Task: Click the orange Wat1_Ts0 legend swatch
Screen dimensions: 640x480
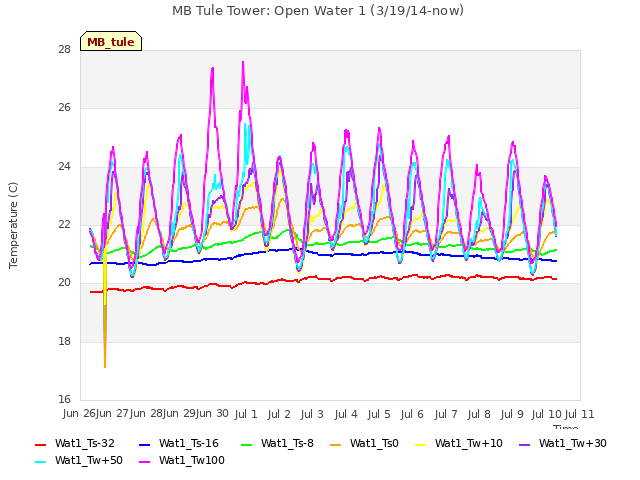Action: click(x=336, y=444)
